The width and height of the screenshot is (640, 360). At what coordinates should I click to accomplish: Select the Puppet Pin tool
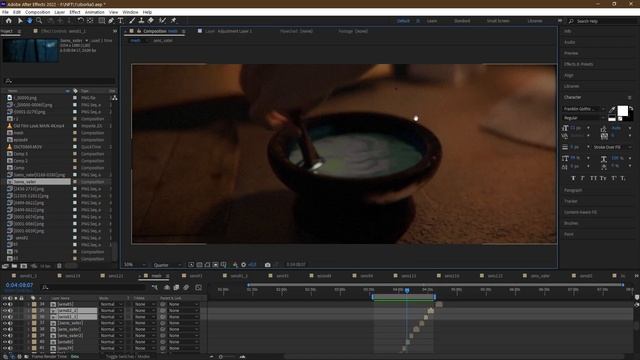click(x=173, y=20)
